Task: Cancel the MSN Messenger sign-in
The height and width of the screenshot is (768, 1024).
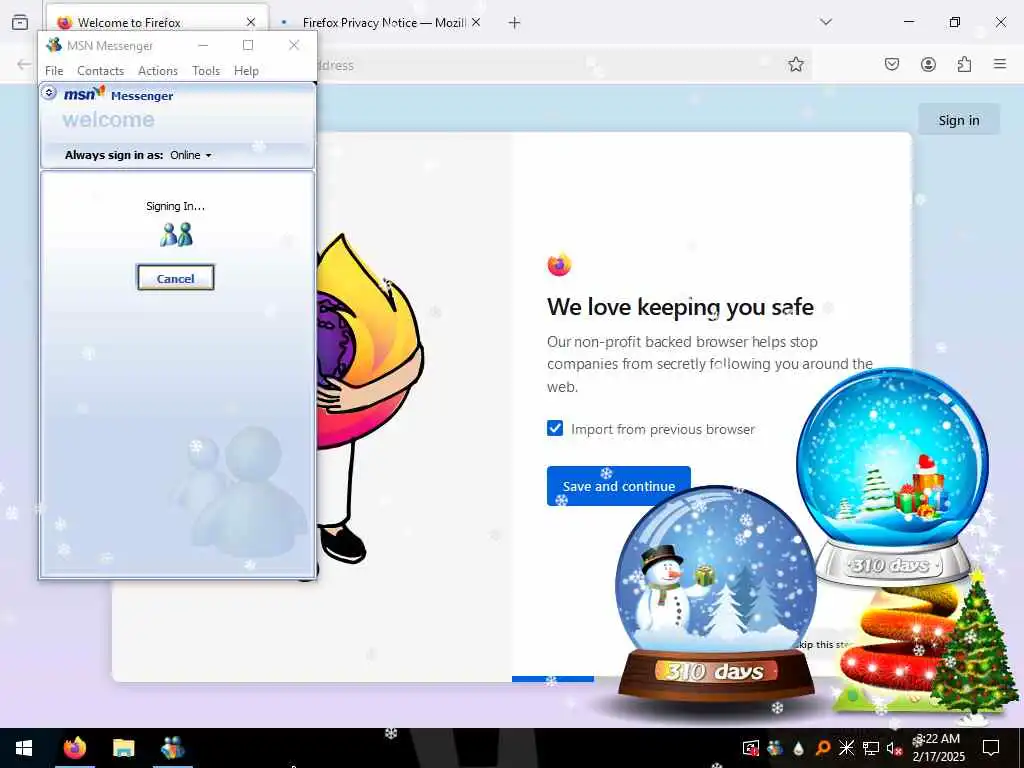Action: point(176,278)
